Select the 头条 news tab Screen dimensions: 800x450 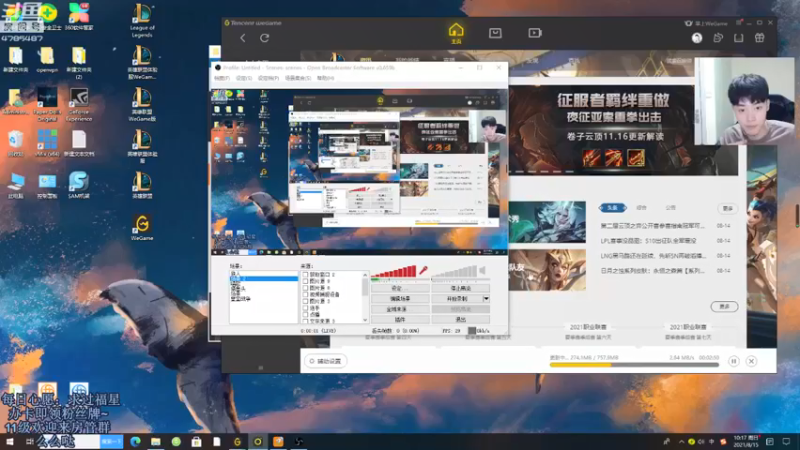point(612,208)
